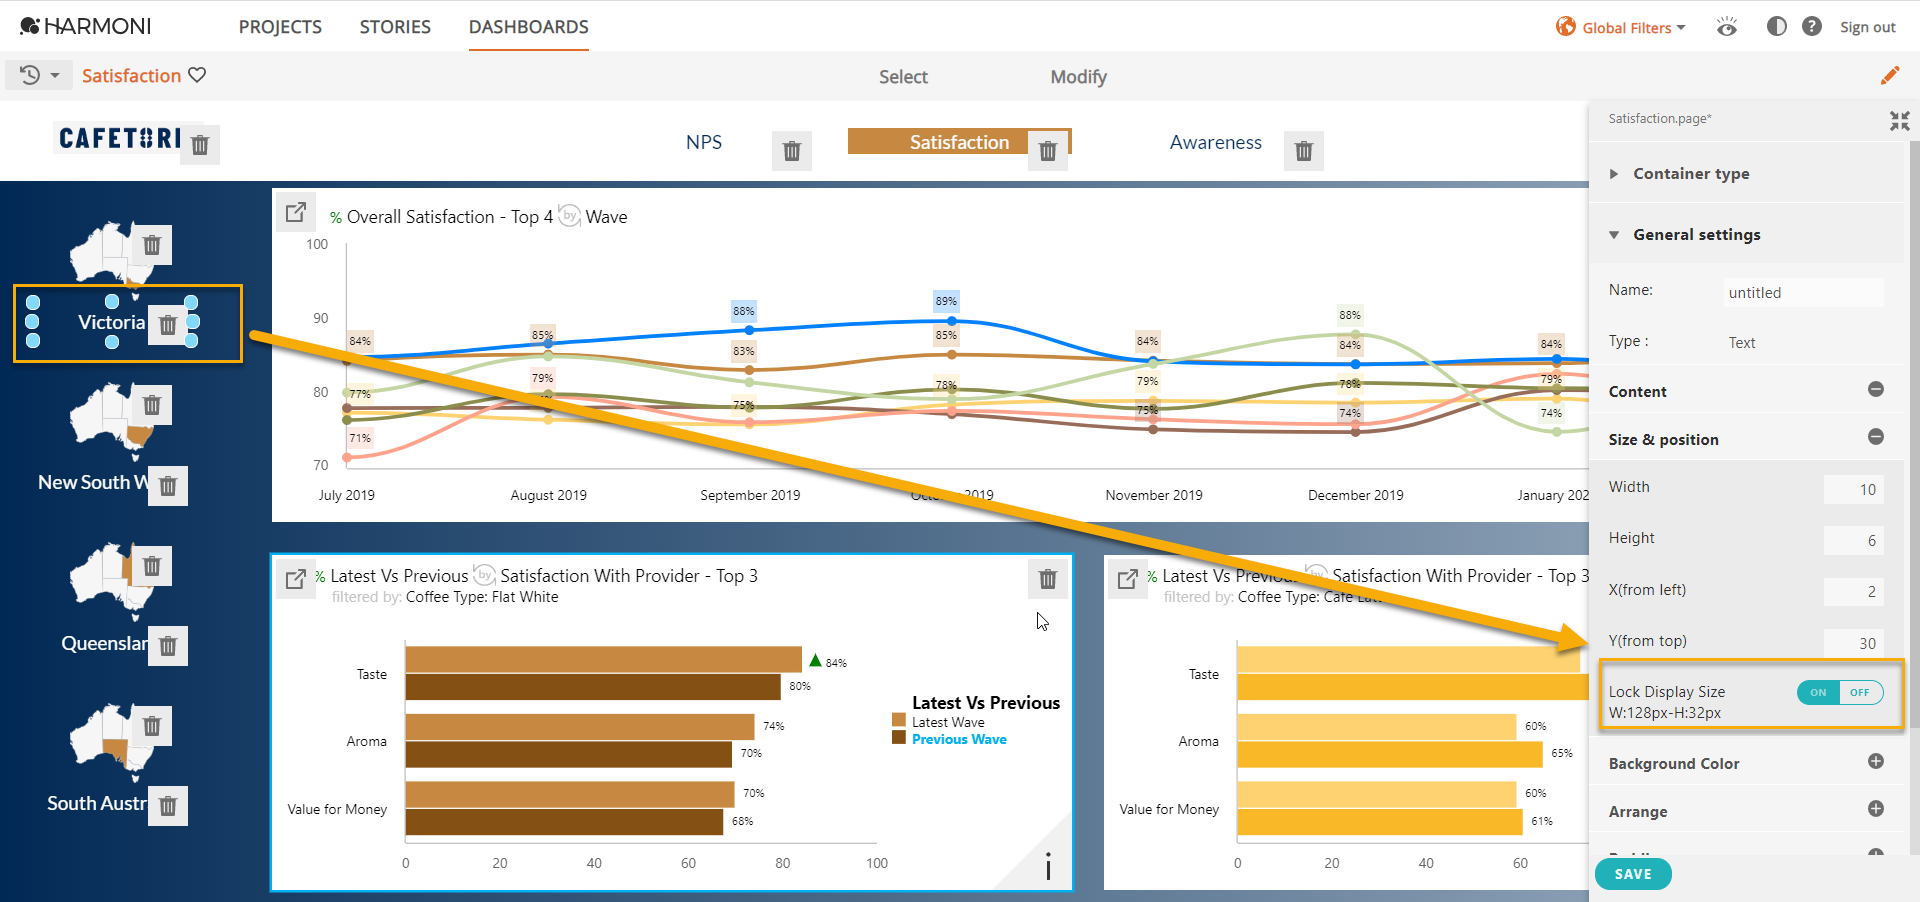Delete the Victoria map widget
The height and width of the screenshot is (902, 1920).
click(168, 323)
